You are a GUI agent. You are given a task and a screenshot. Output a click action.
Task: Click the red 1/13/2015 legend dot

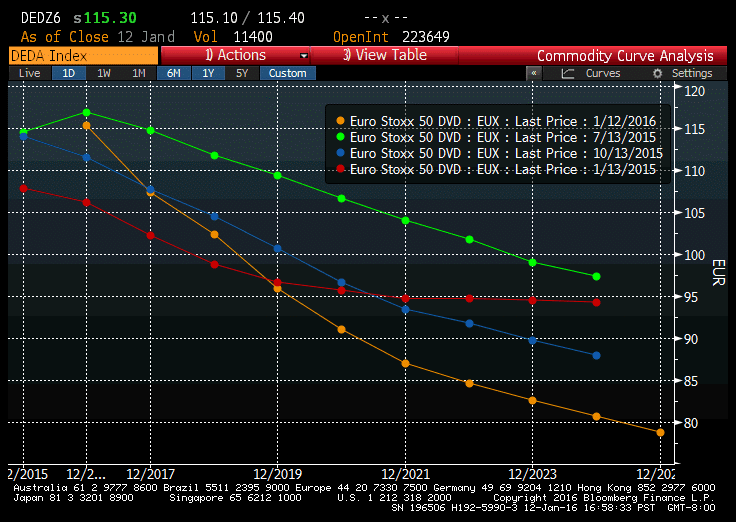coord(340,169)
